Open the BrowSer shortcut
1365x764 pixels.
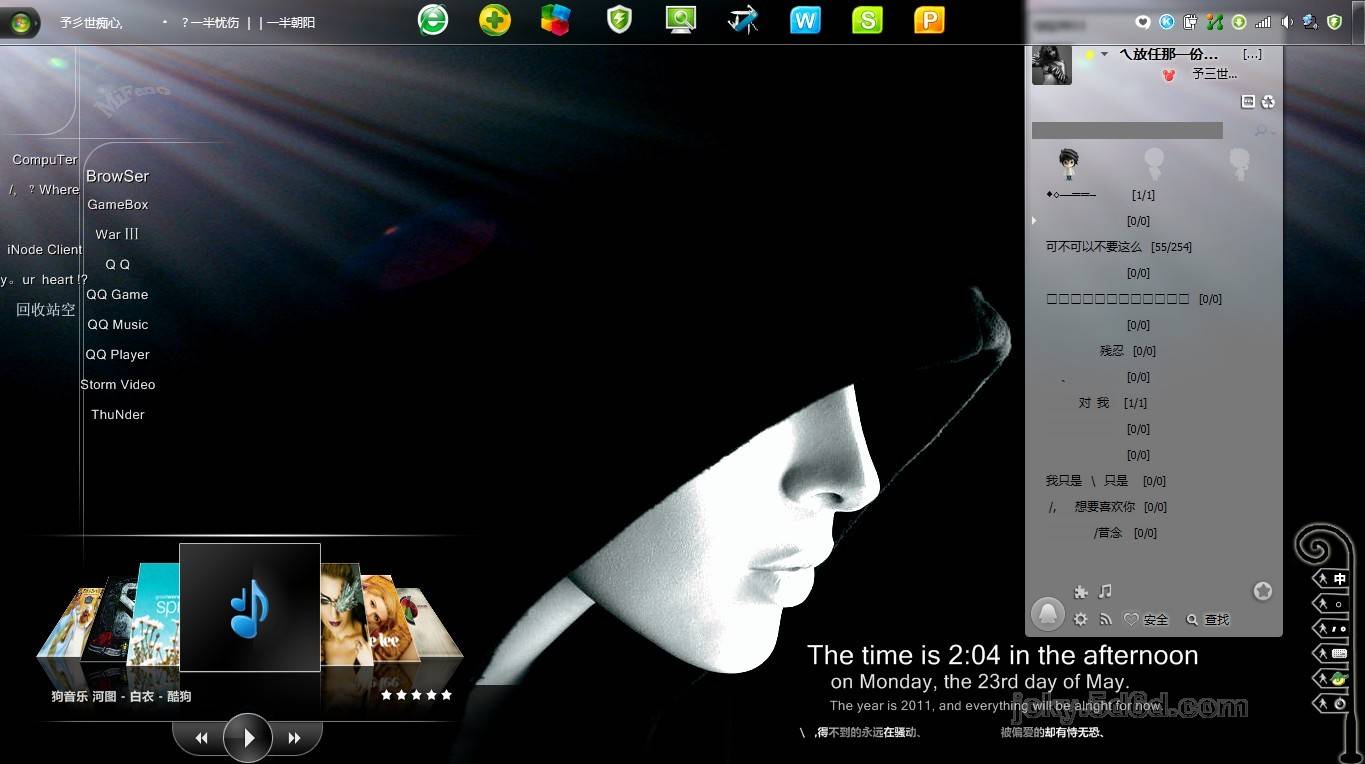coord(117,176)
